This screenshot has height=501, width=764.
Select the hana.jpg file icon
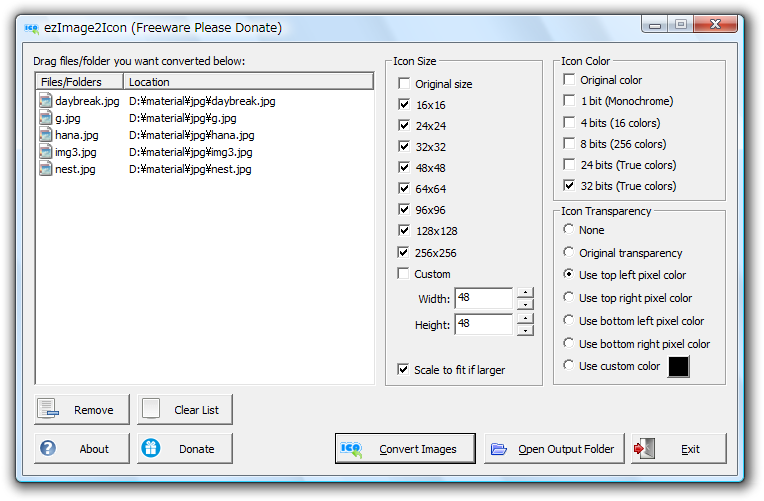[46, 135]
